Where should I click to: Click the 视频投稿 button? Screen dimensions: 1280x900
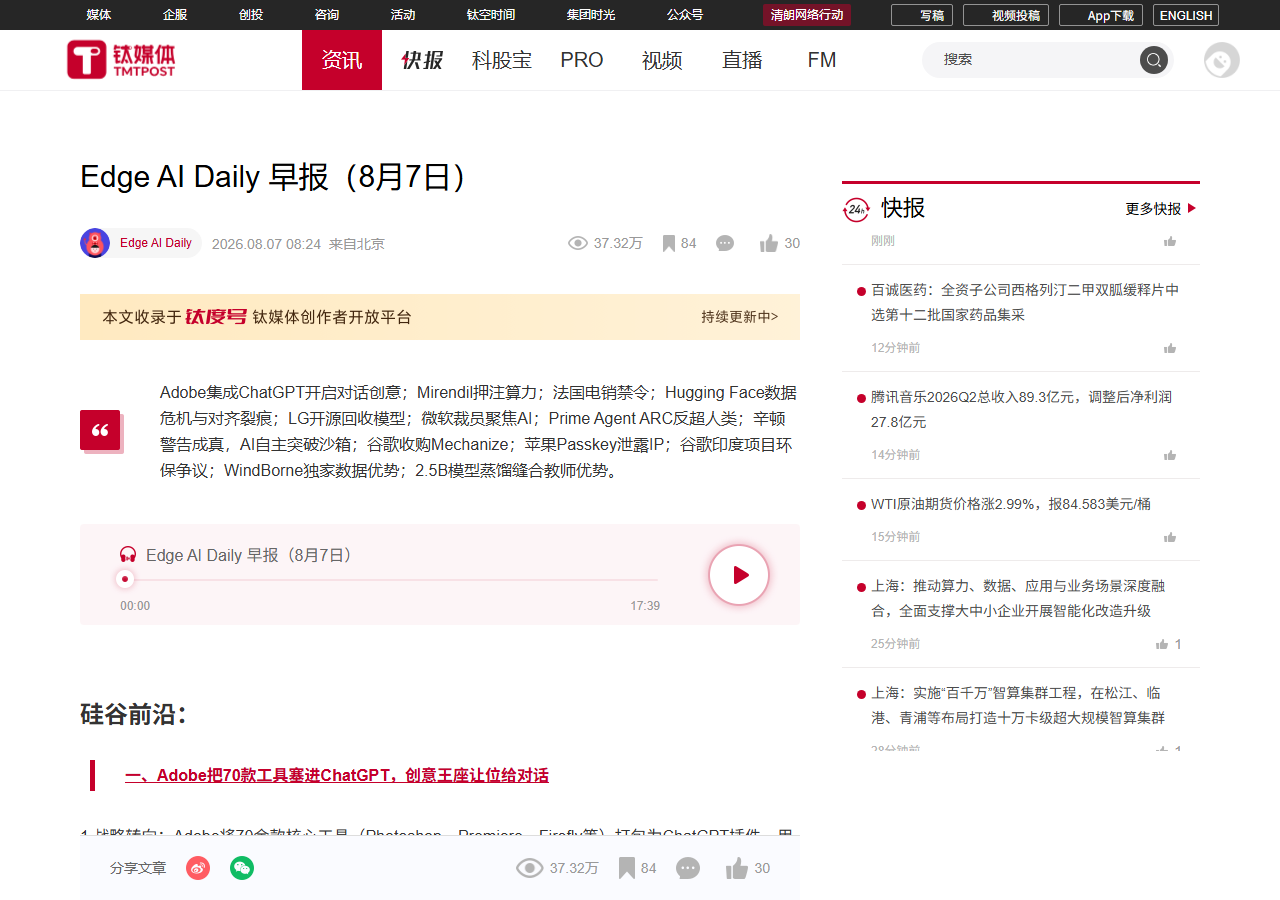pyautogui.click(x=1006, y=15)
